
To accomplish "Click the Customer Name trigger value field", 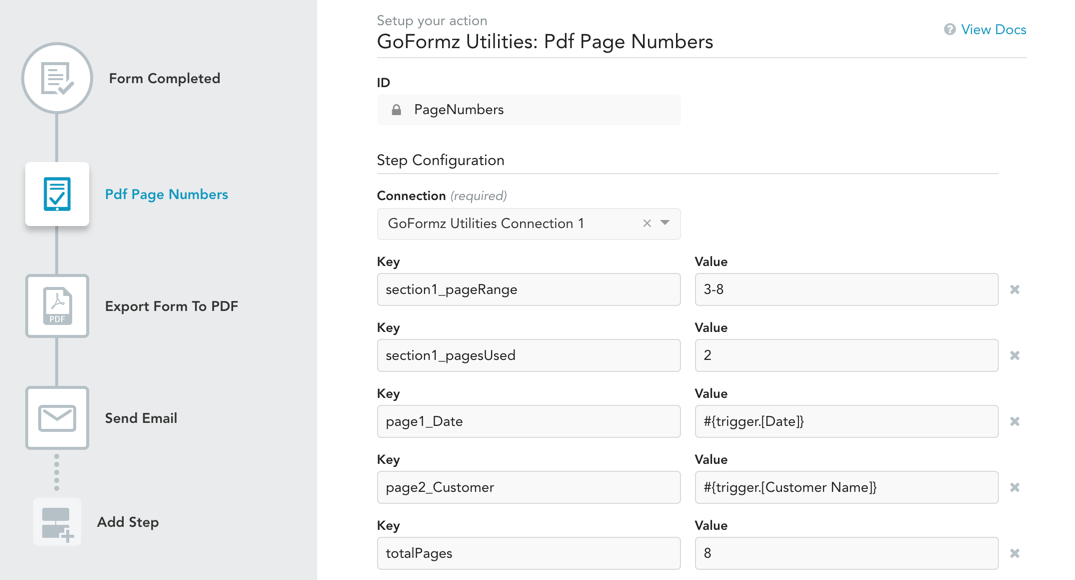I will [846, 488].
